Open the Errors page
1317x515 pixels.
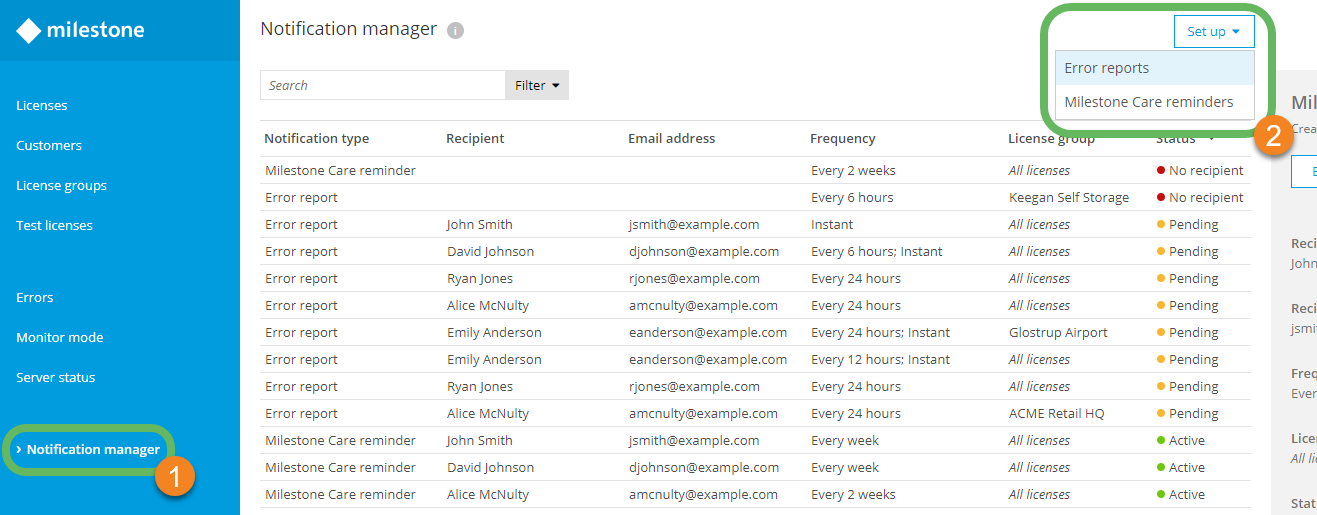35,298
